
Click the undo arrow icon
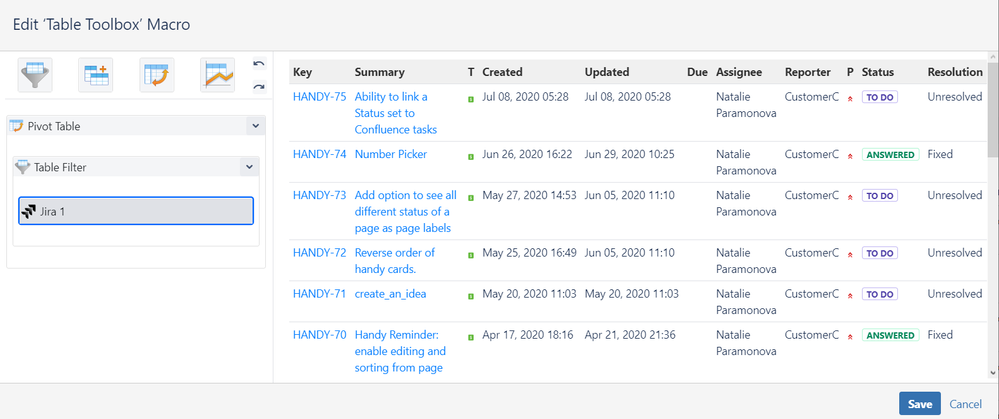point(259,64)
